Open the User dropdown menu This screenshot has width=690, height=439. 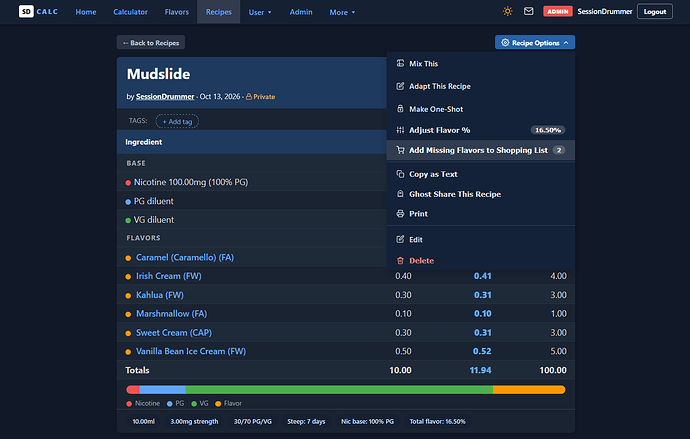coord(260,12)
